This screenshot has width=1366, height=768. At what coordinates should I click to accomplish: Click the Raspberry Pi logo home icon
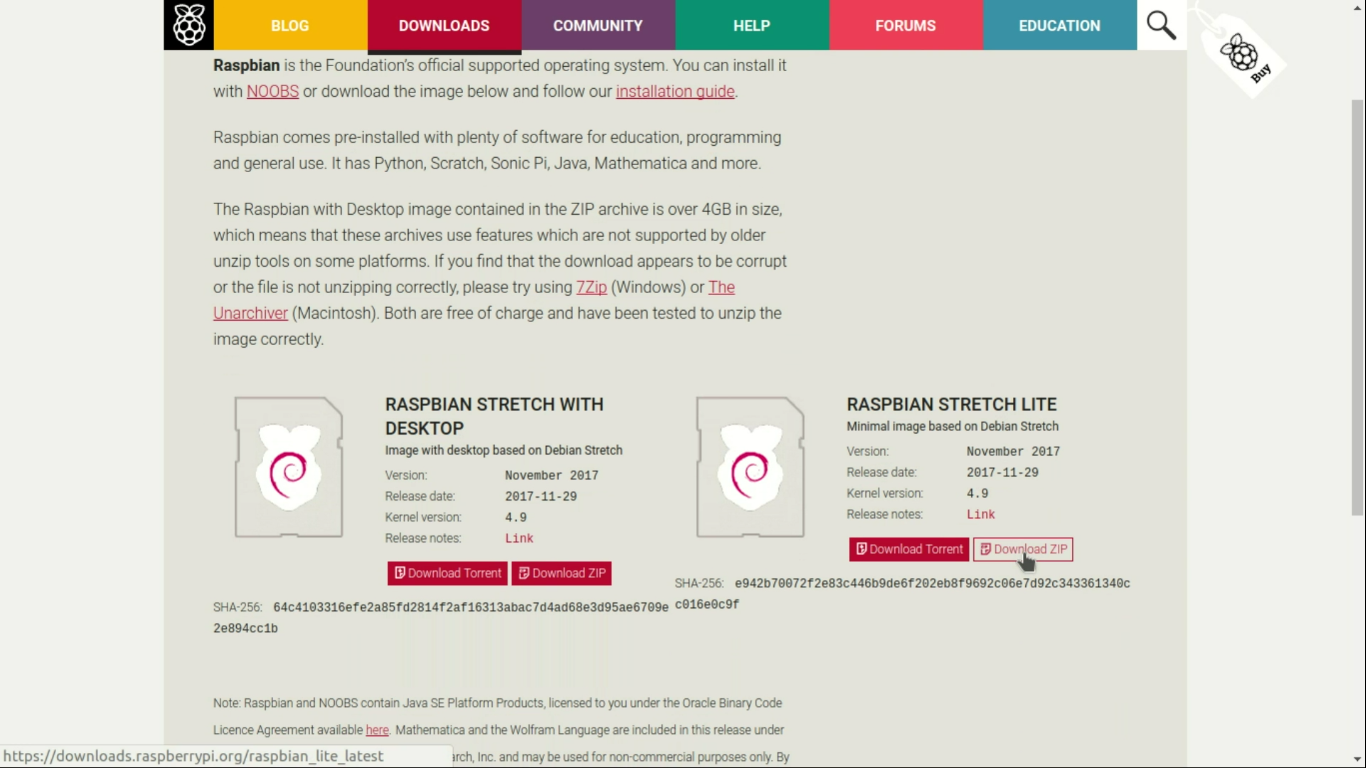(189, 25)
